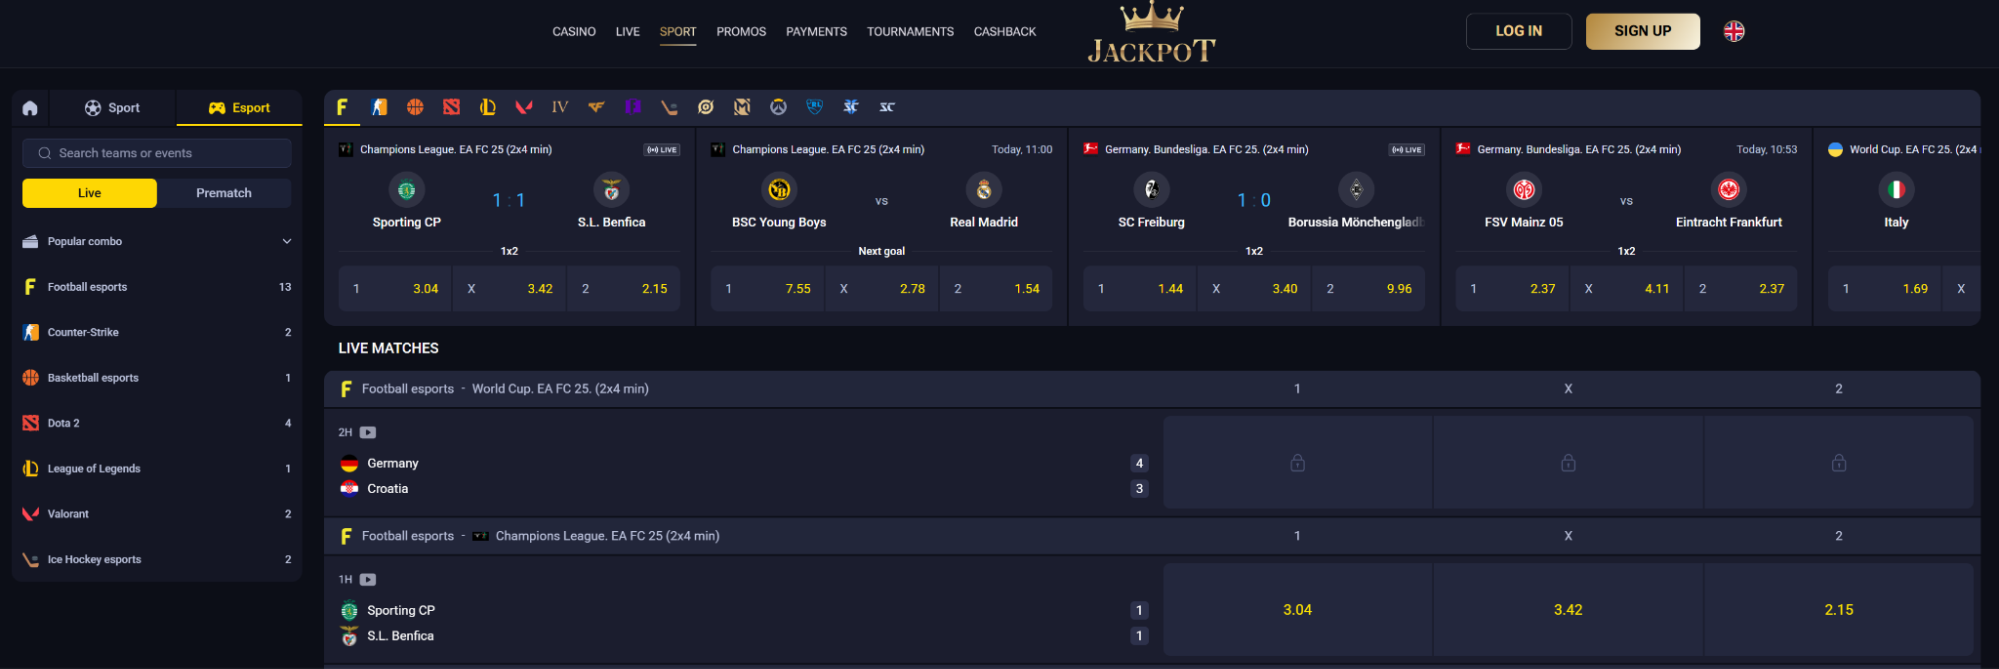Expand the Popular combo section
The height and width of the screenshot is (669, 1999).
pos(157,241)
